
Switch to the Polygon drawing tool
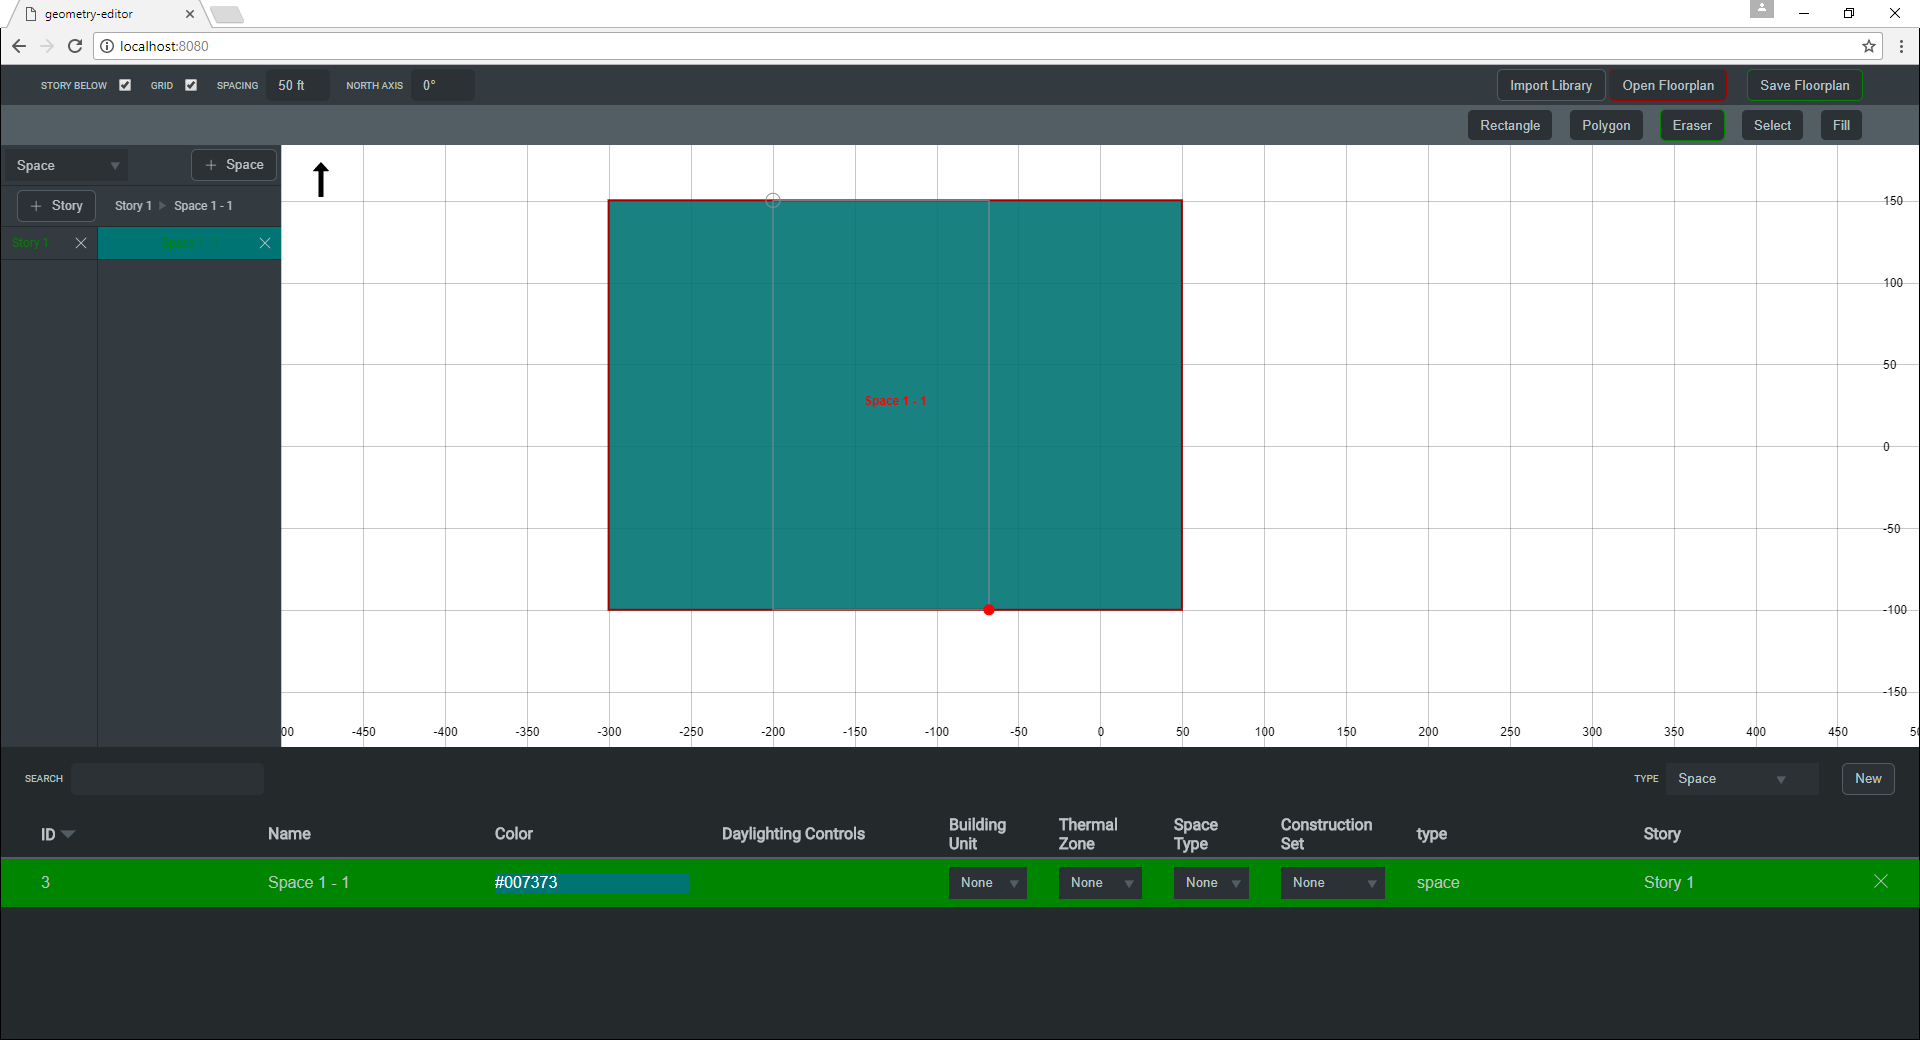point(1606,125)
